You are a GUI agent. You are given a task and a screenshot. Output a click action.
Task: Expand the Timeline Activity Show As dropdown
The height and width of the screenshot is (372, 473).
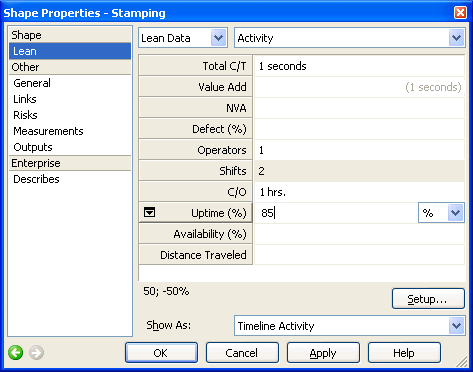coord(456,326)
